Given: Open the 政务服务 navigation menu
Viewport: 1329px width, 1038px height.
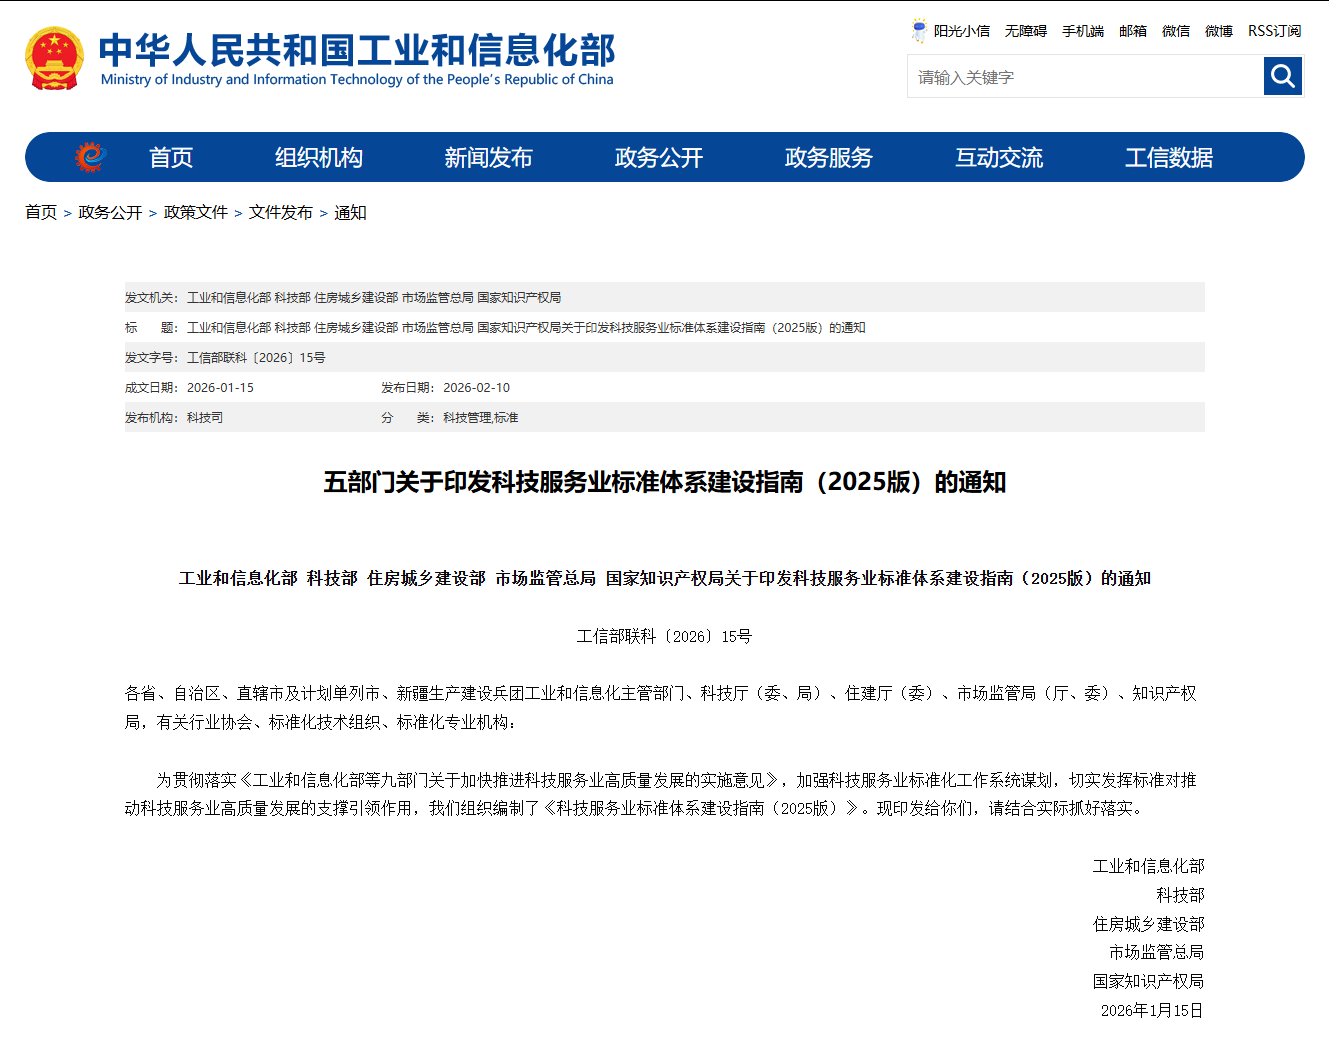Looking at the screenshot, I should pyautogui.click(x=827, y=157).
